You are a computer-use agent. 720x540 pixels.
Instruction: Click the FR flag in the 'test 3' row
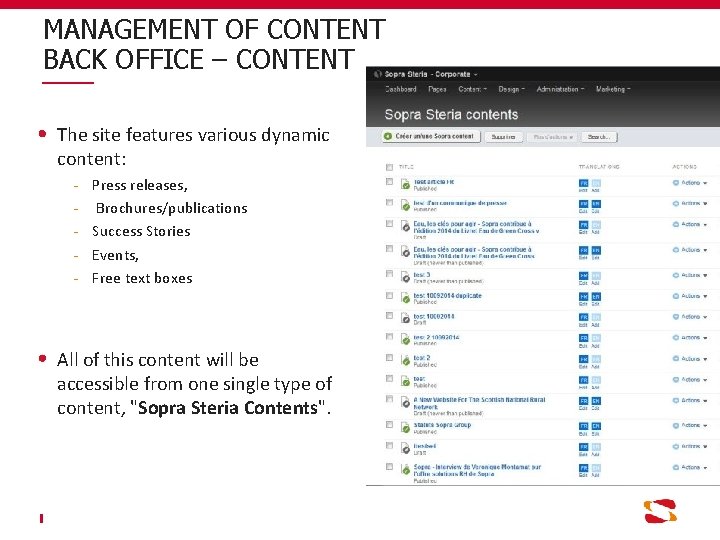tap(583, 276)
